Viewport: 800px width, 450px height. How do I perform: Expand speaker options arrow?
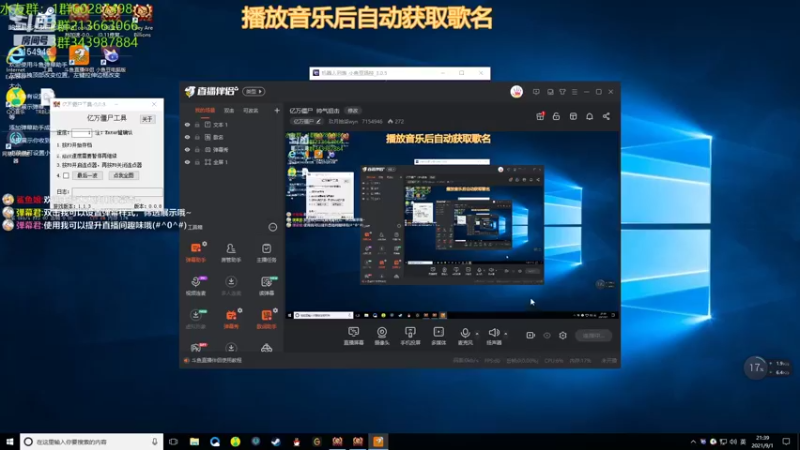pos(506,334)
